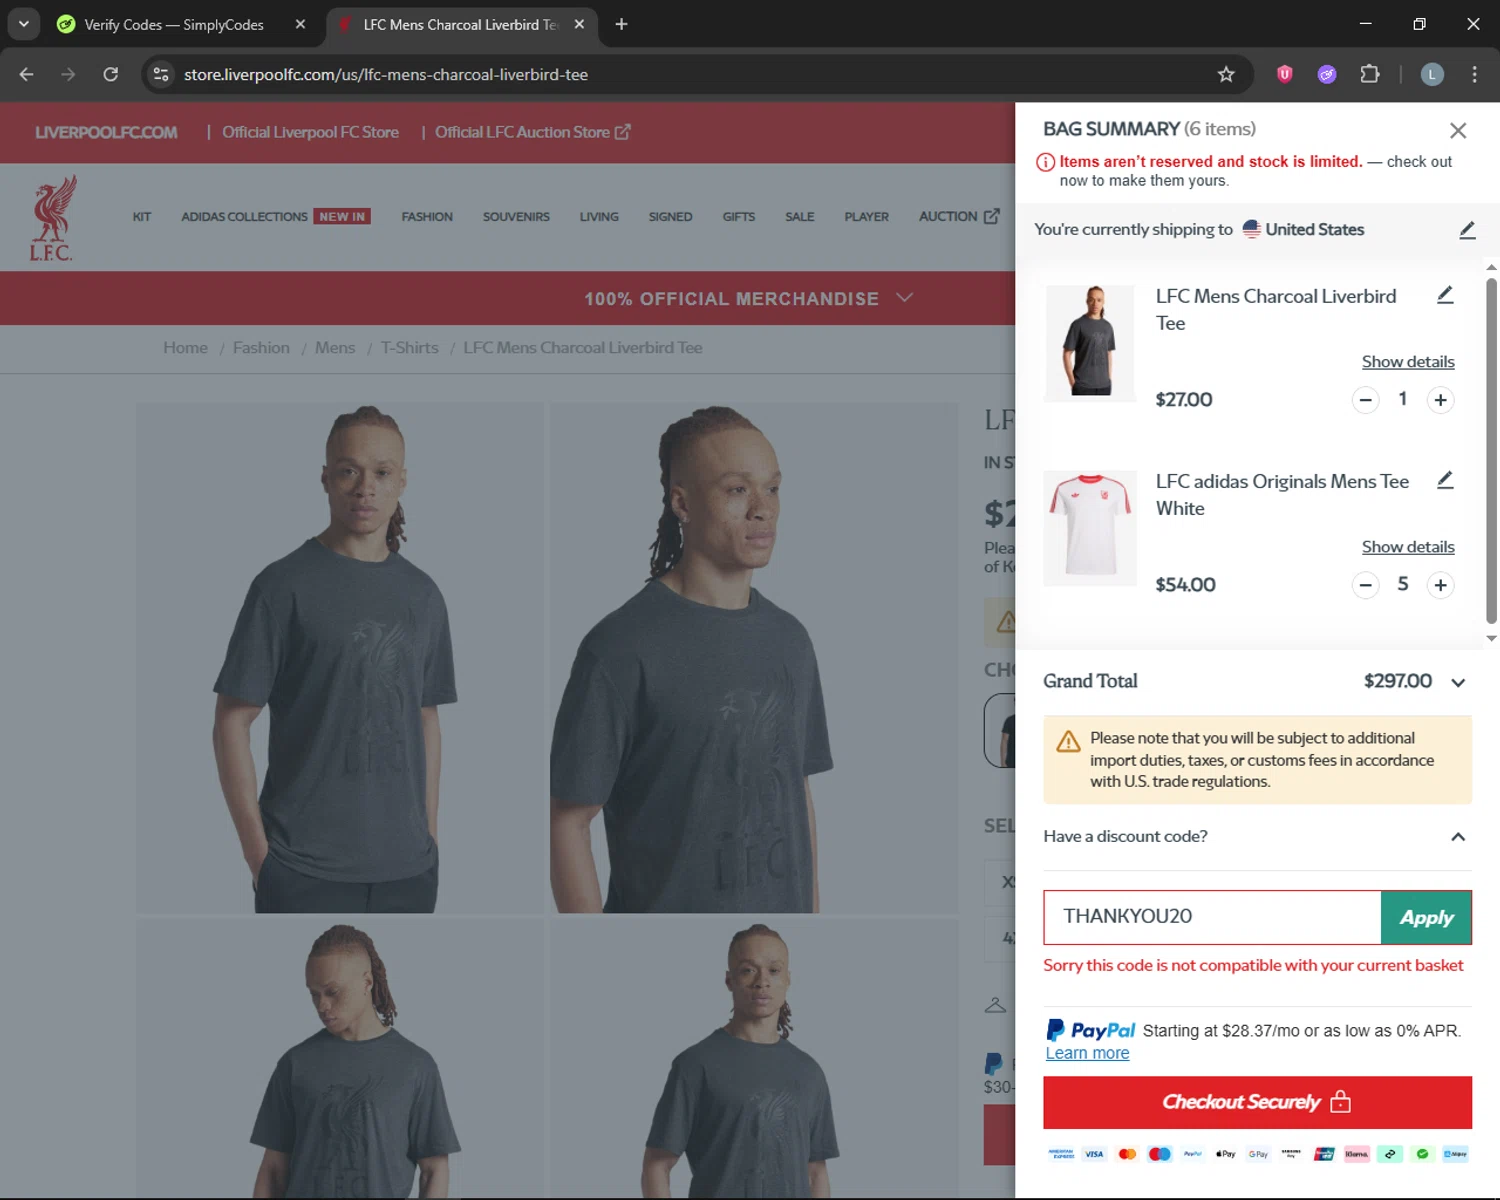Viewport: 1500px width, 1200px height.
Task: Click Checkout Securely button
Action: (1257, 1102)
